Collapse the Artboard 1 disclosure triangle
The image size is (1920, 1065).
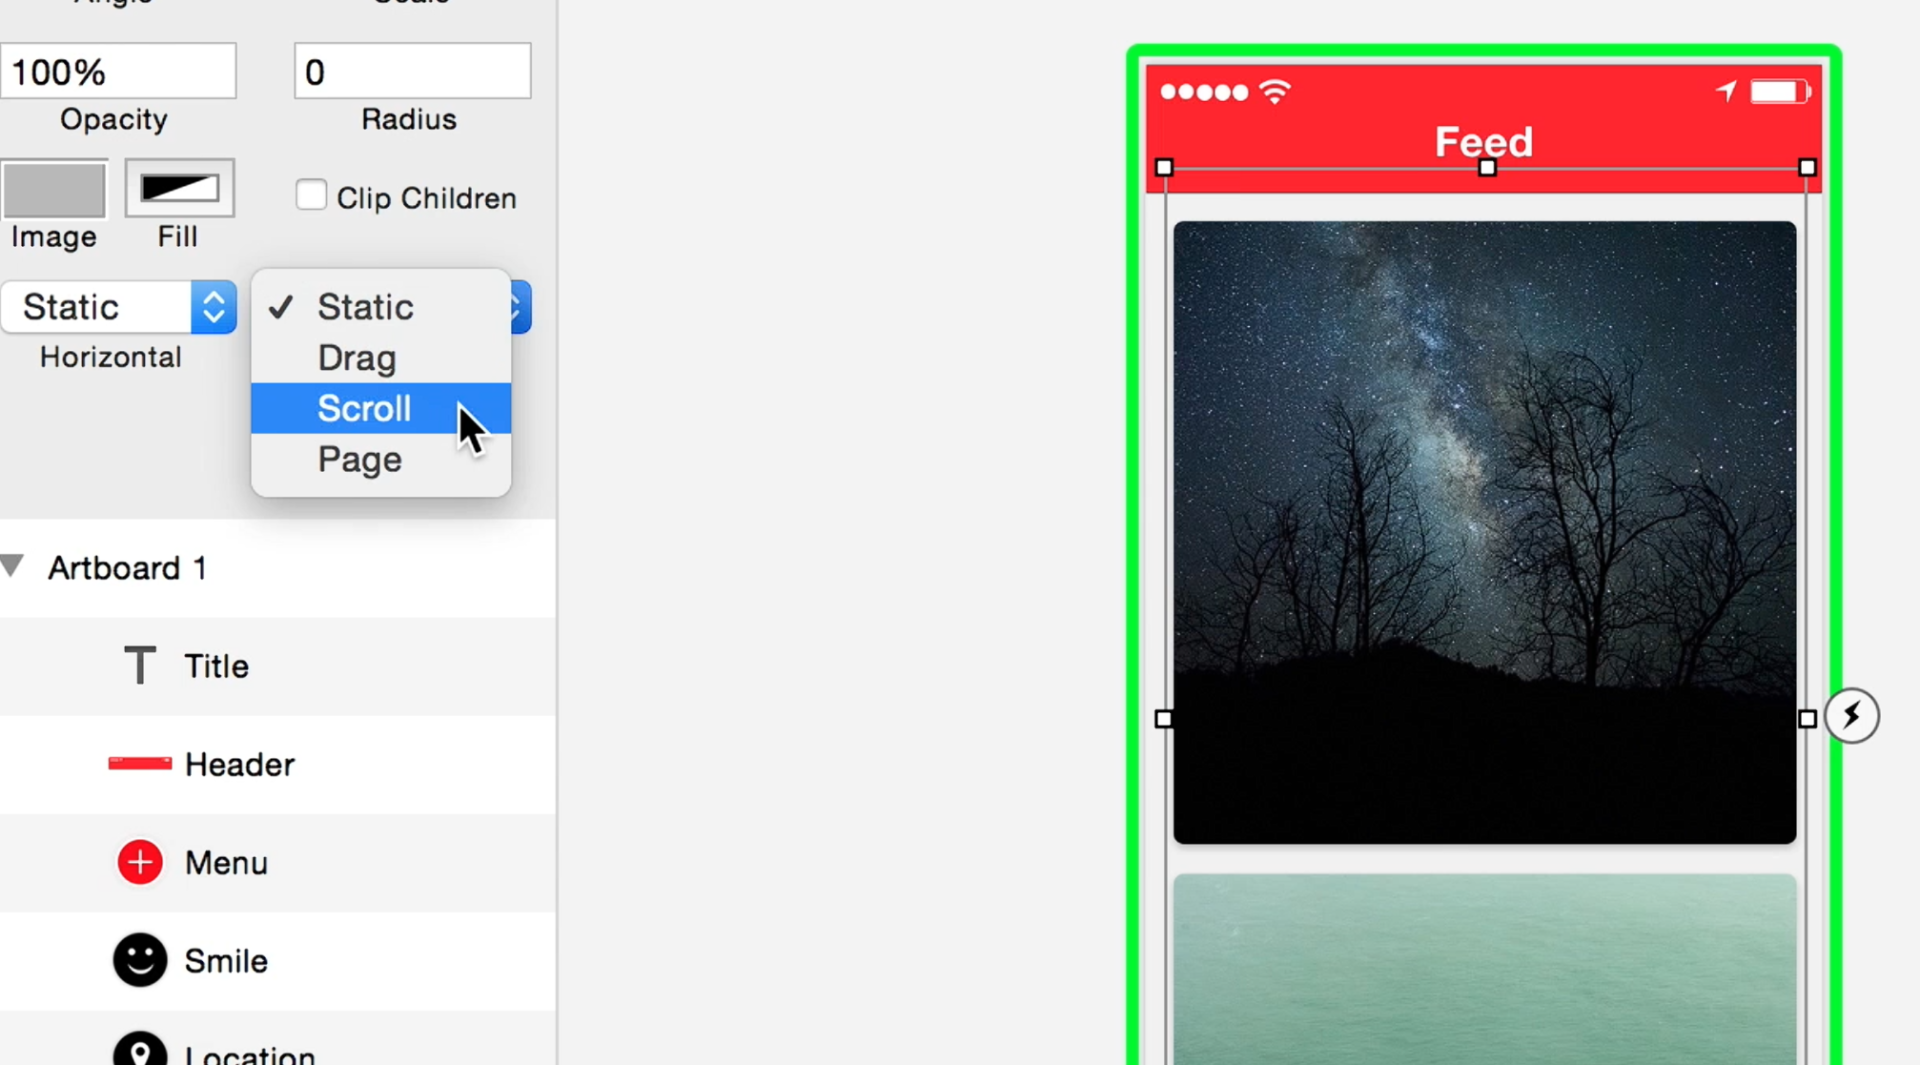(x=12, y=567)
